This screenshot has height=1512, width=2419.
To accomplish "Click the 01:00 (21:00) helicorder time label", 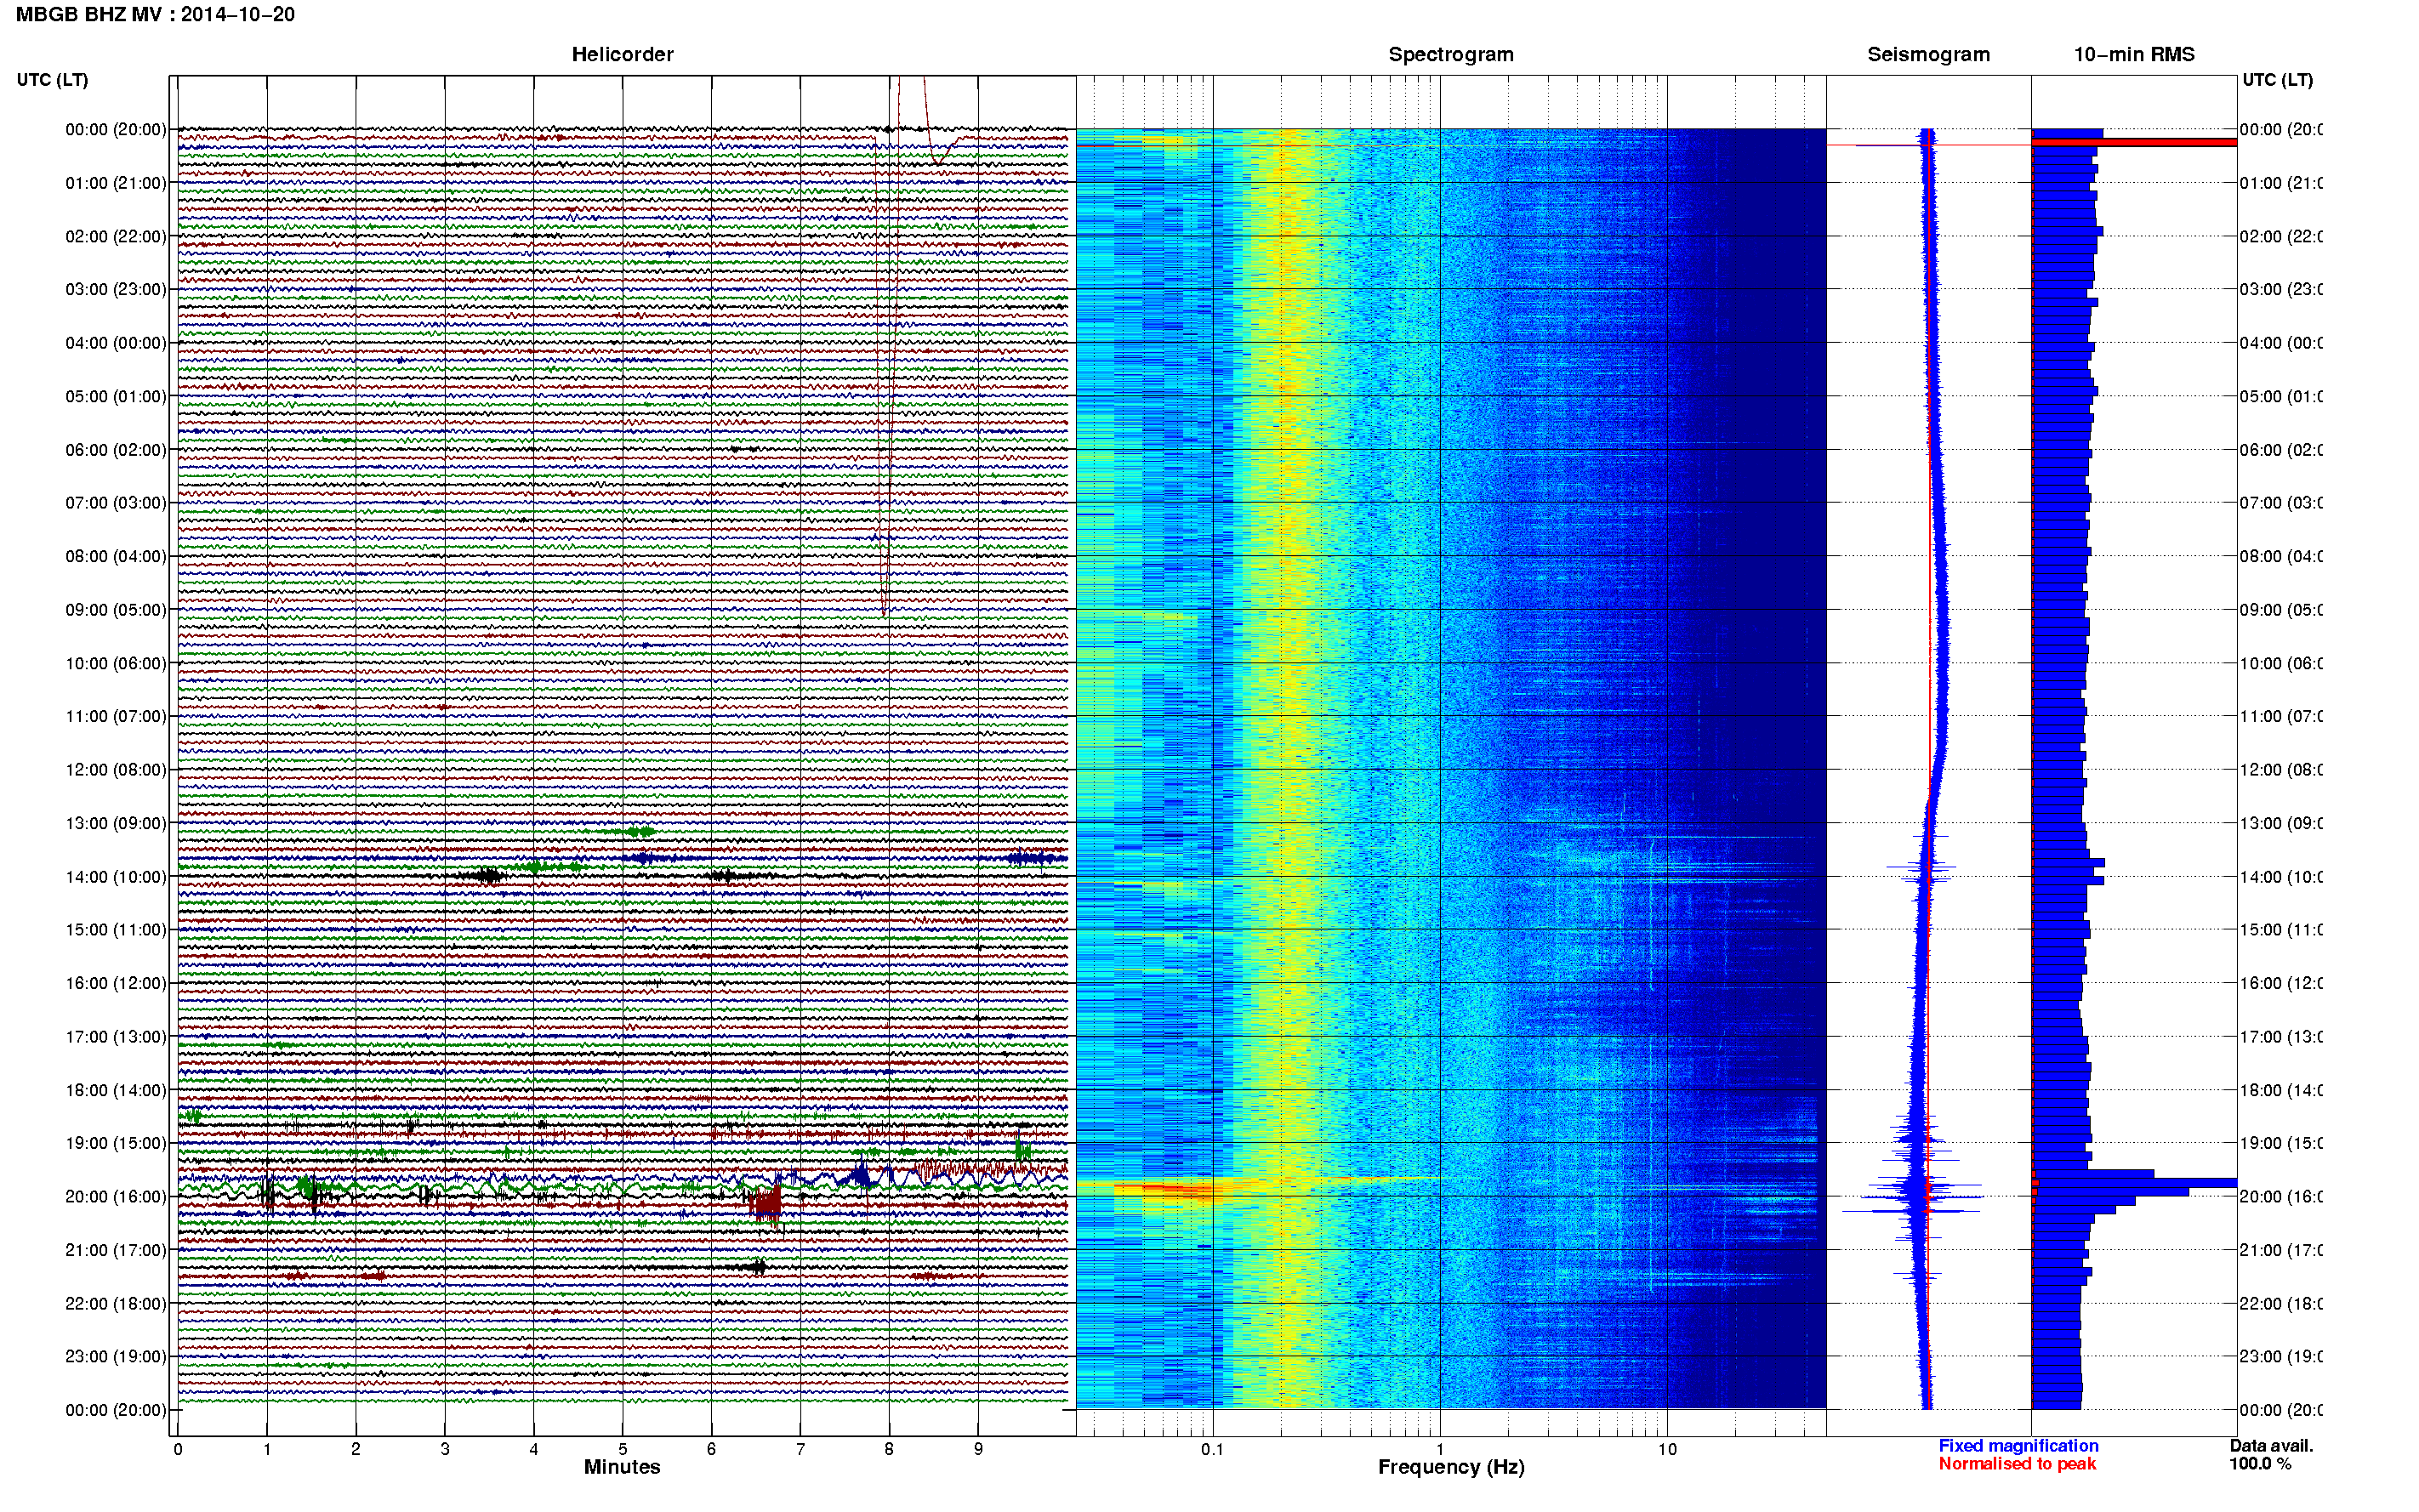I will tap(116, 183).
